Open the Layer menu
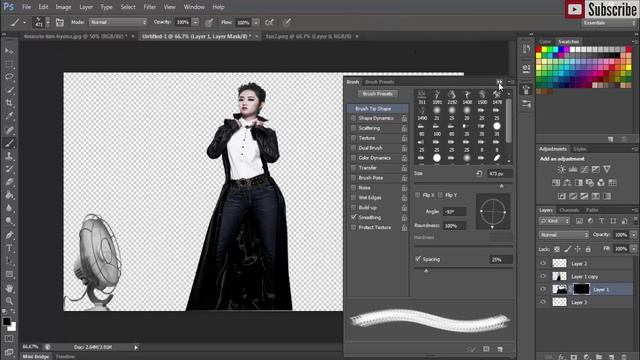Screen dimensions: 640x360 86,7
